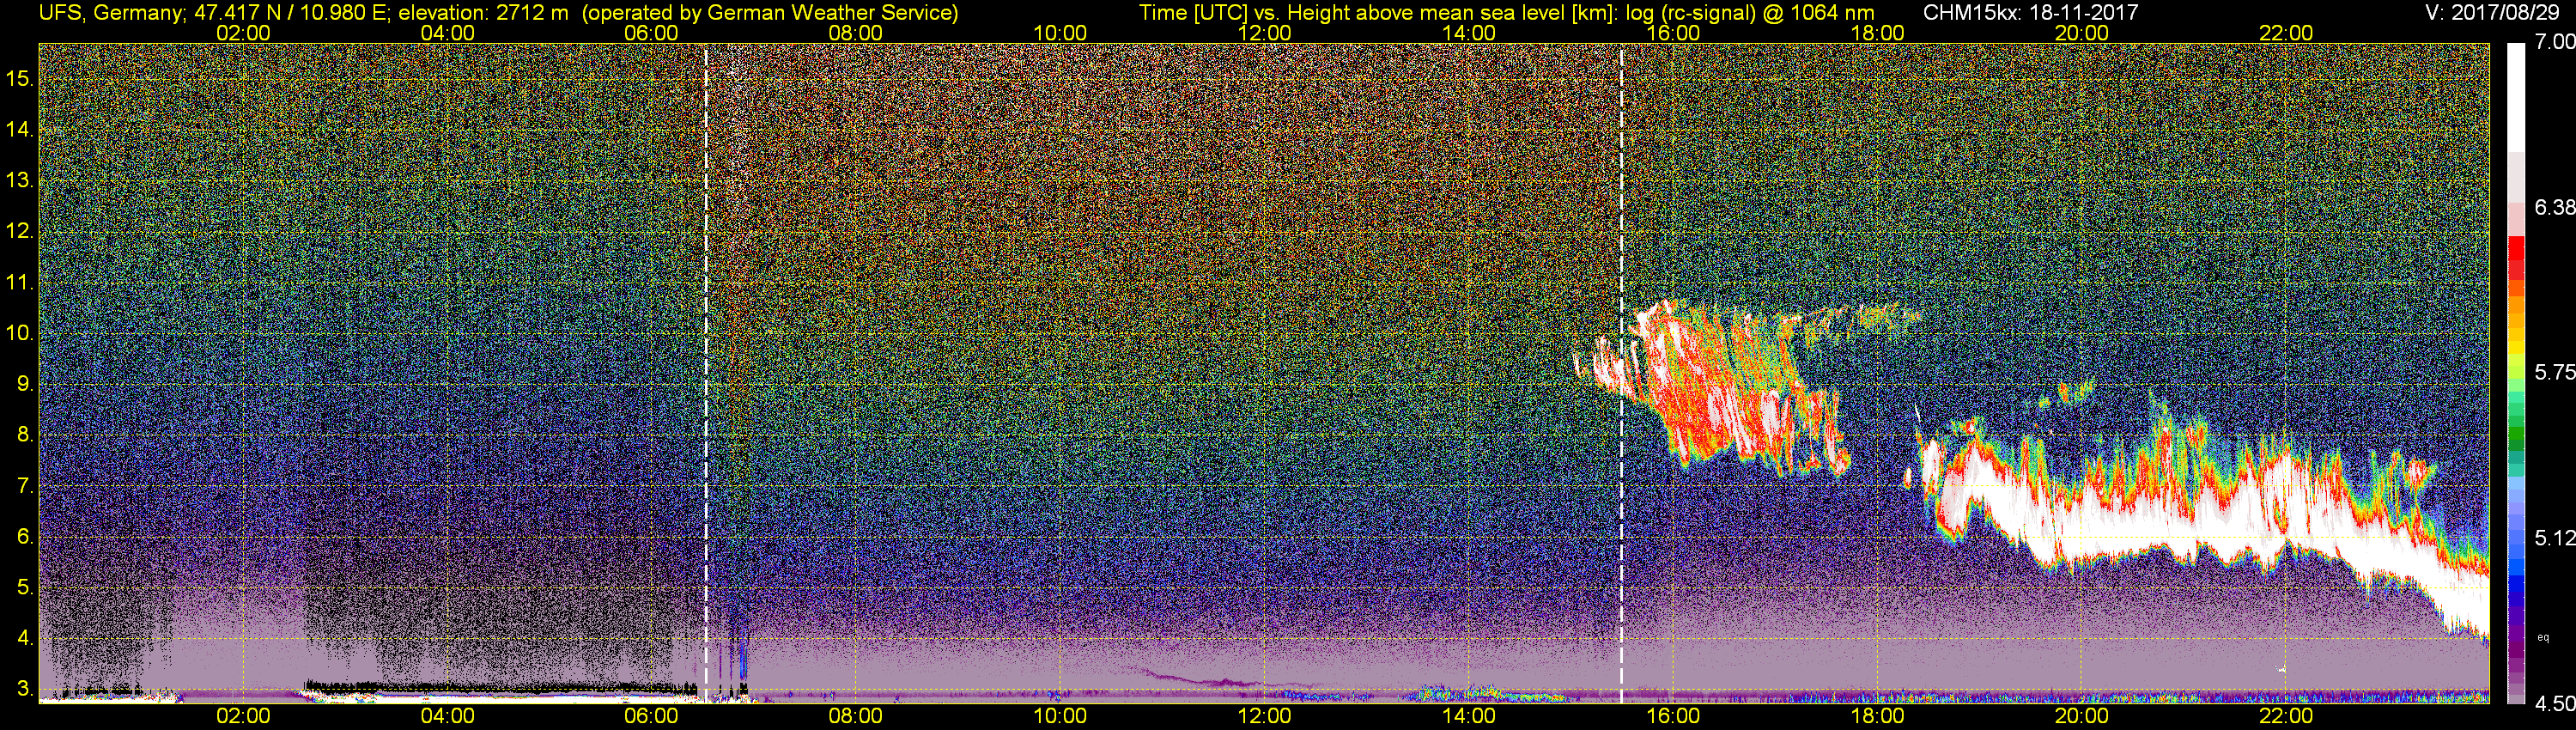Click the 4 km height axis label
This screenshot has height=730, width=2576.
tap(25, 638)
